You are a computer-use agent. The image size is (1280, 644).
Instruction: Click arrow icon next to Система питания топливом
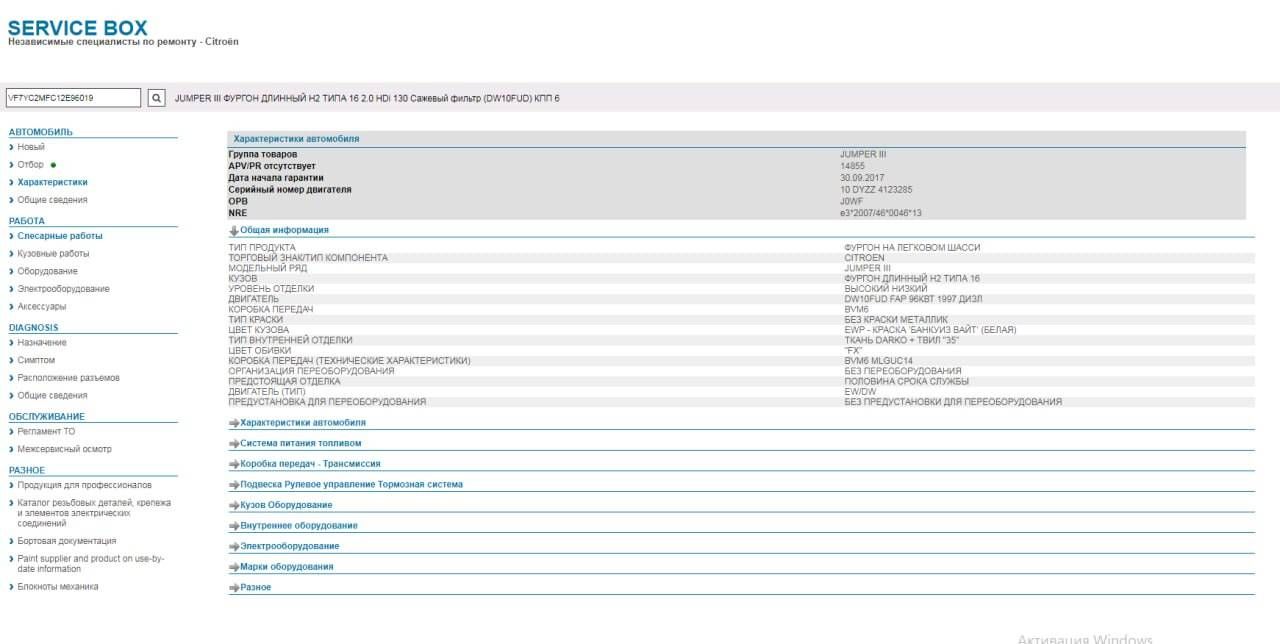point(234,443)
